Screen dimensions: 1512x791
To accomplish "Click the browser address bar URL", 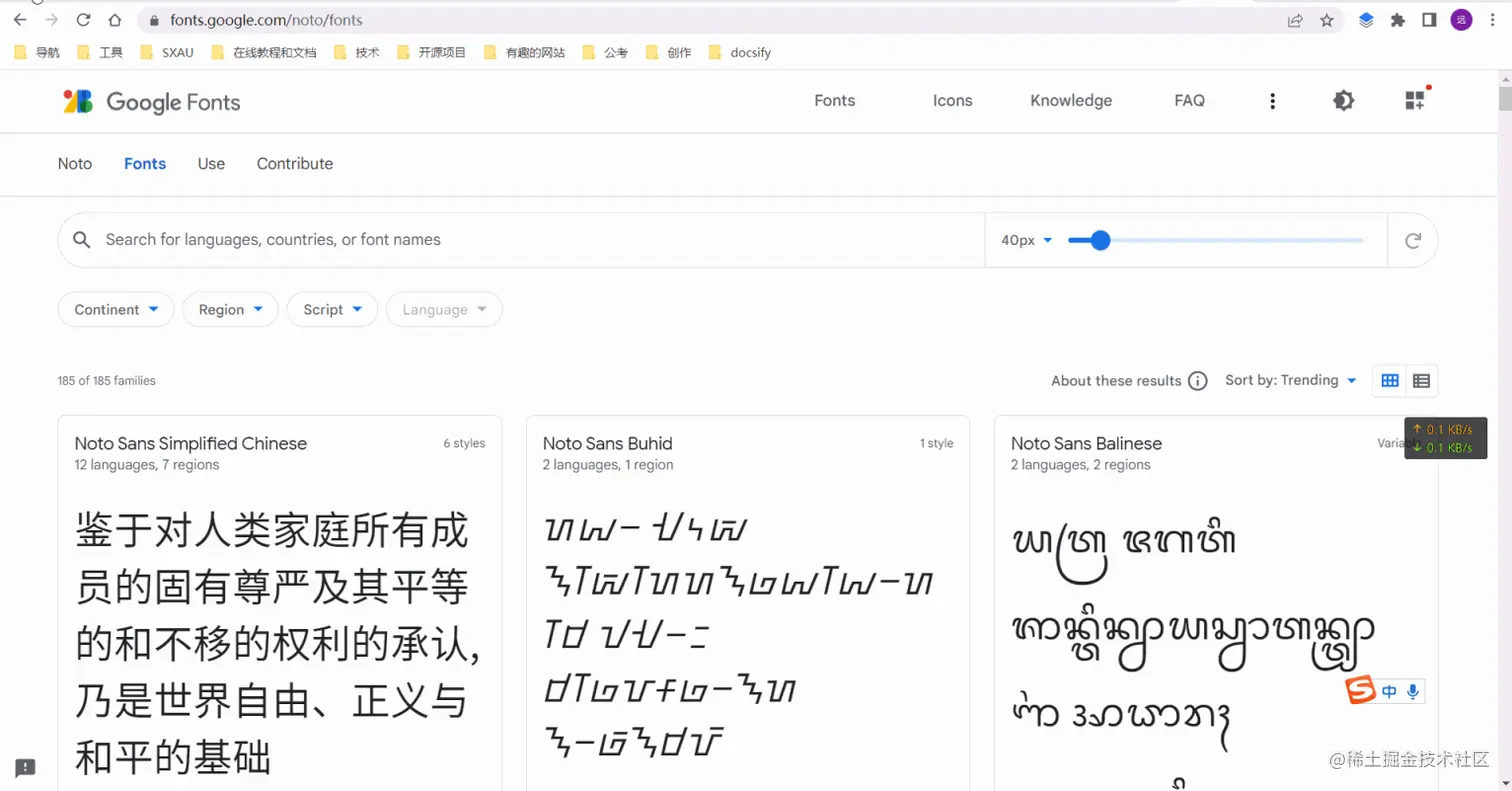I will pos(266,20).
